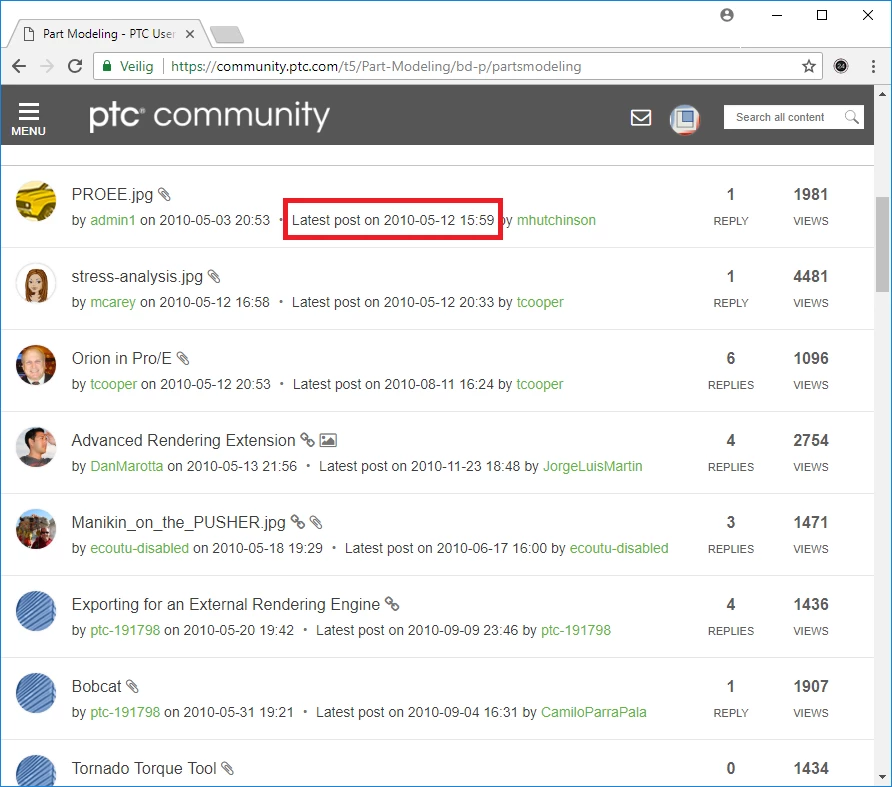Open a new browser tab
892x787 pixels.
[x=227, y=35]
